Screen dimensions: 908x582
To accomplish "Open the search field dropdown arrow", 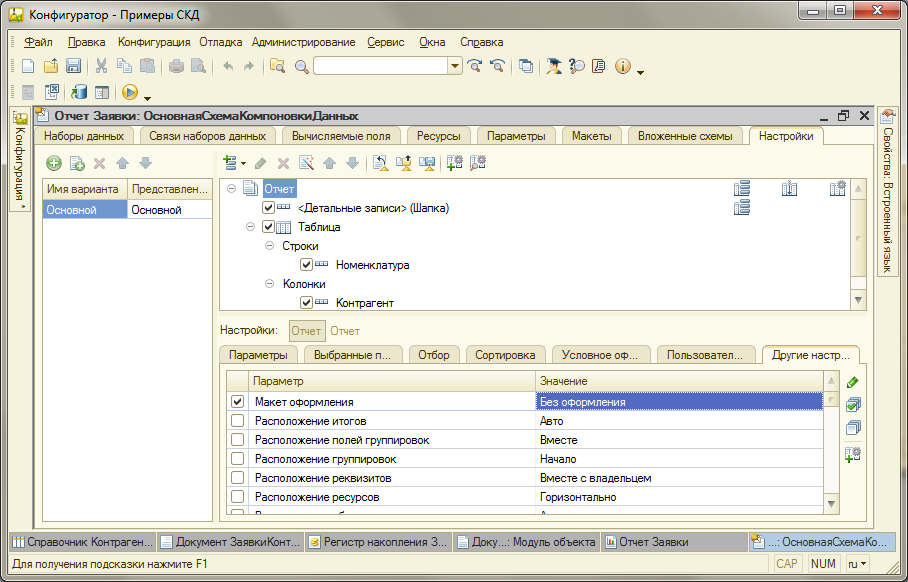I will [455, 66].
